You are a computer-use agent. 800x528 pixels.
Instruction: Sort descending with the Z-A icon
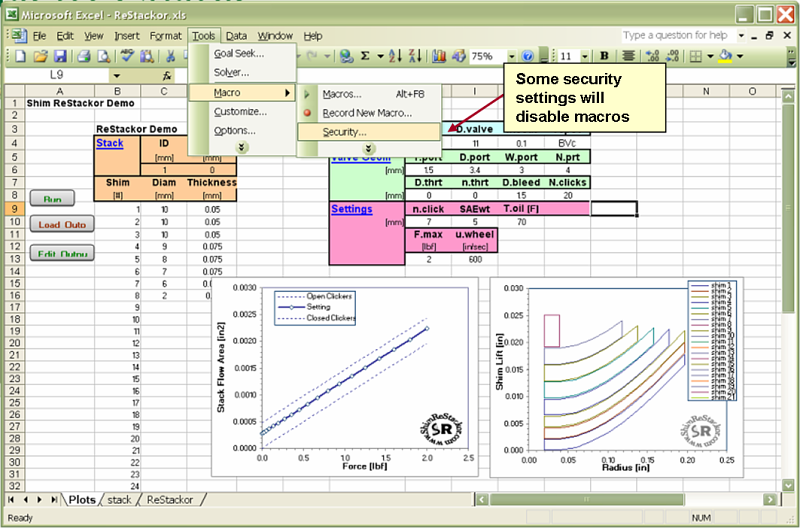pos(415,56)
